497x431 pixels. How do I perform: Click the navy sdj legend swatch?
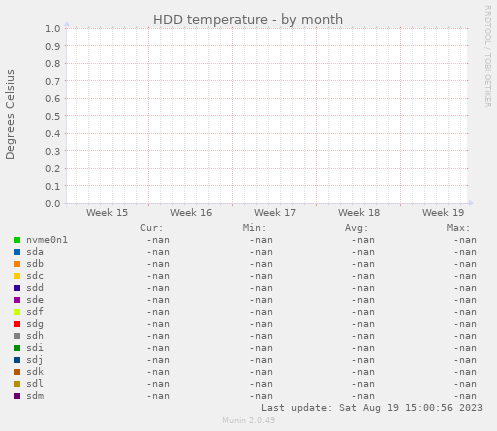pyautogui.click(x=17, y=360)
